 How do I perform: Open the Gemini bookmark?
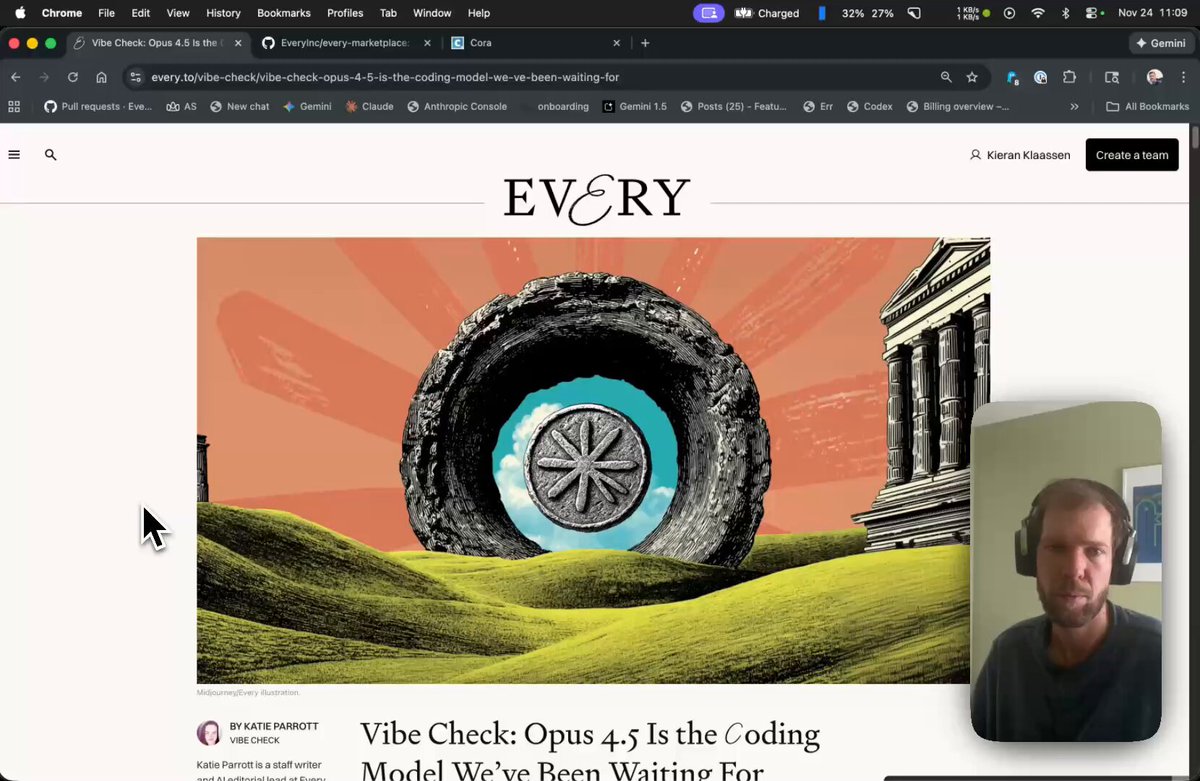307,106
